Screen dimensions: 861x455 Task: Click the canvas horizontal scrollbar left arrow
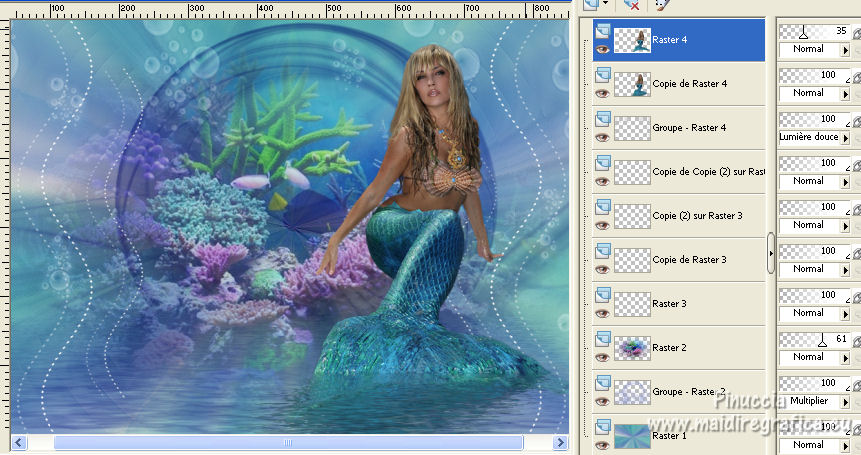point(19,442)
